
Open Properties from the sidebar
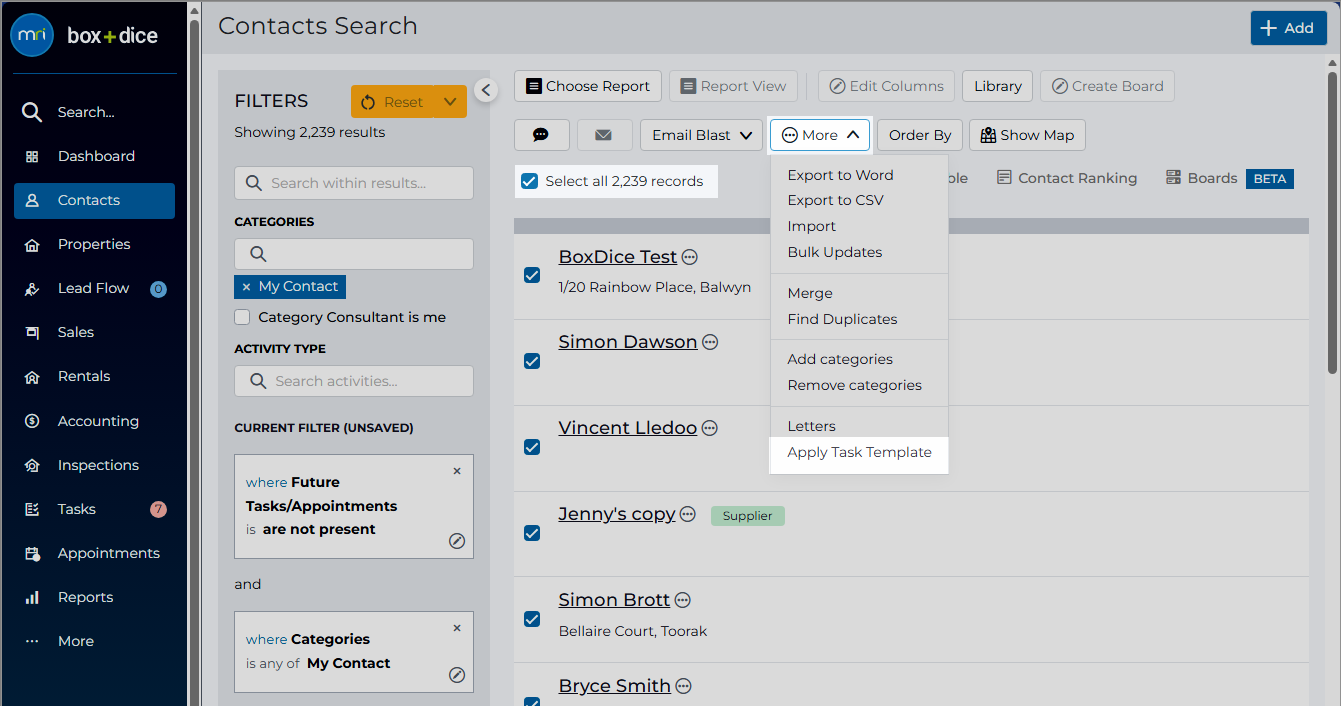click(x=94, y=244)
